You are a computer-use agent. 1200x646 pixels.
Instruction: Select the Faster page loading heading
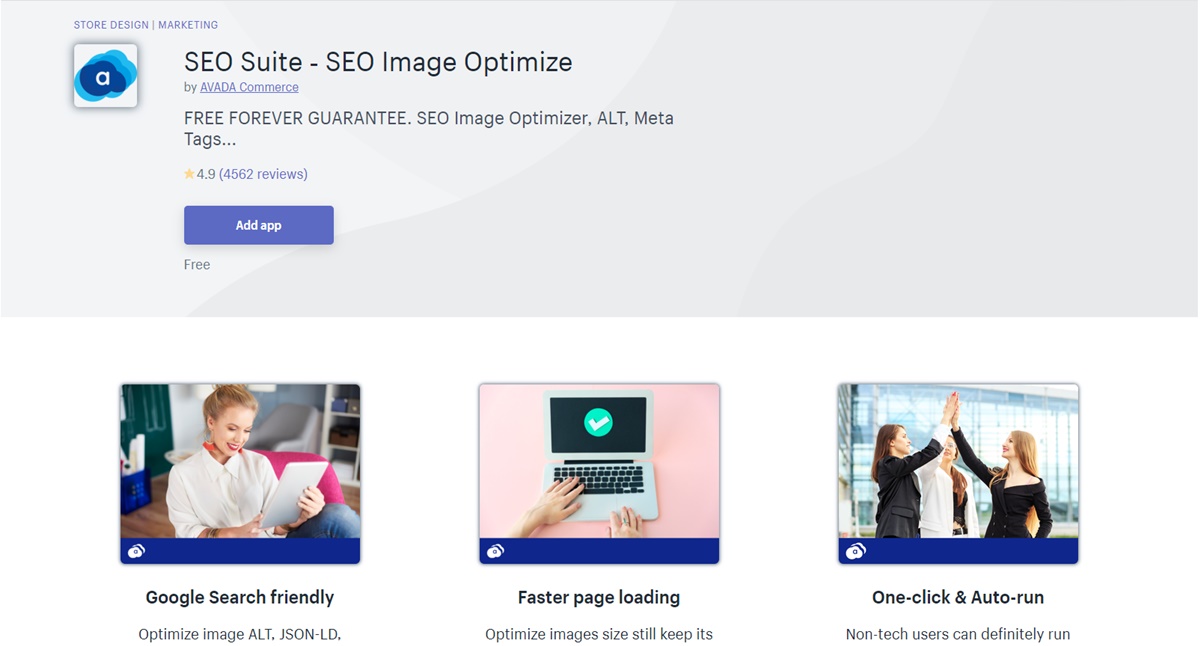[x=599, y=597]
